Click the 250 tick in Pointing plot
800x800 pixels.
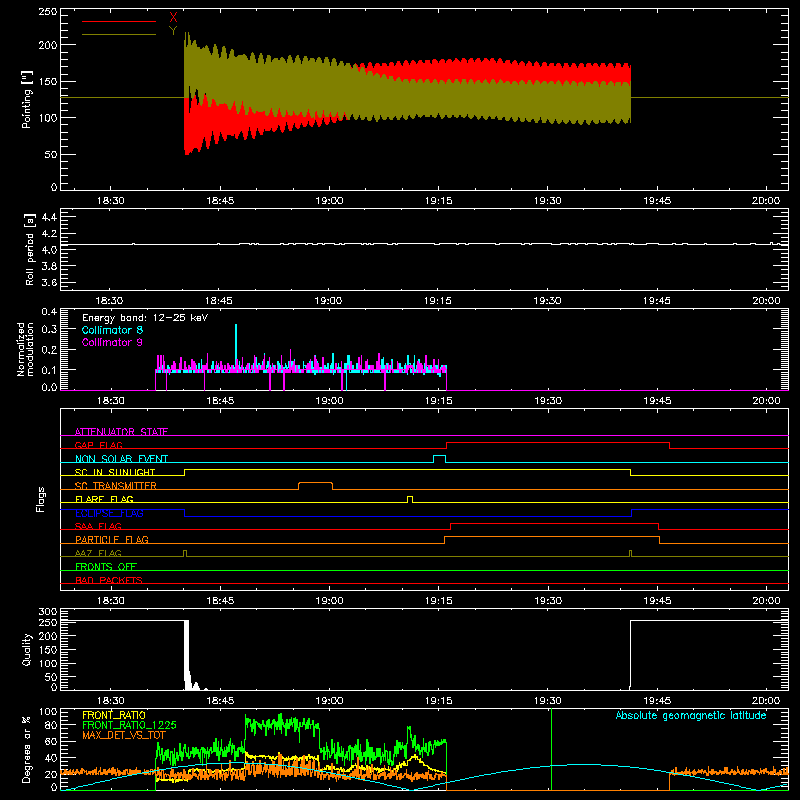click(48, 12)
